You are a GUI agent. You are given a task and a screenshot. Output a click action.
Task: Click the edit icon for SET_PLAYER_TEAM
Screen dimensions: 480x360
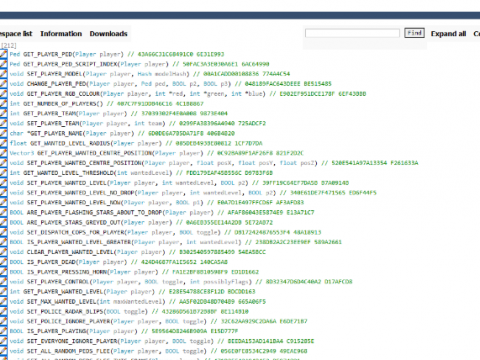(x=3, y=123)
